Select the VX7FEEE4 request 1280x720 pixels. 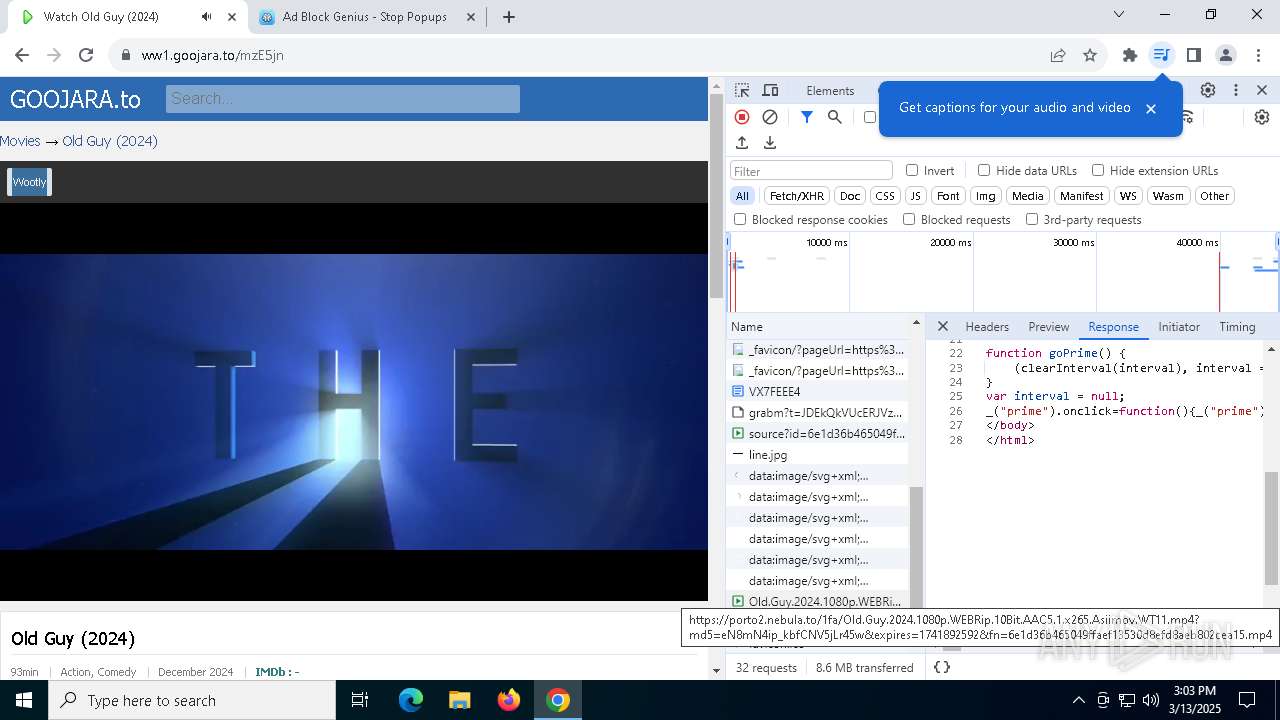817,392
